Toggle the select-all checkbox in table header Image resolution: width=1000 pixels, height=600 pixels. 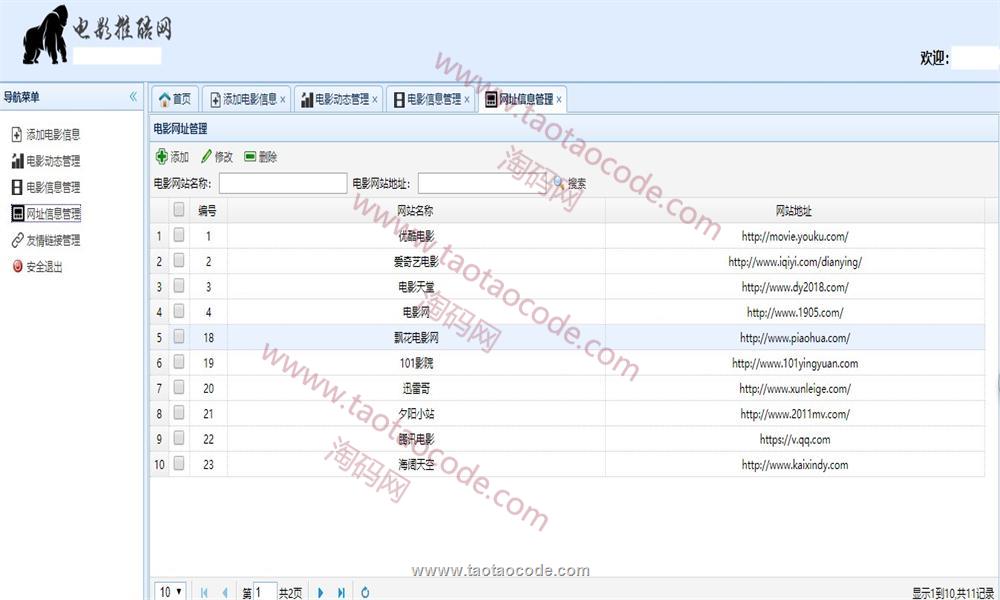tap(179, 210)
